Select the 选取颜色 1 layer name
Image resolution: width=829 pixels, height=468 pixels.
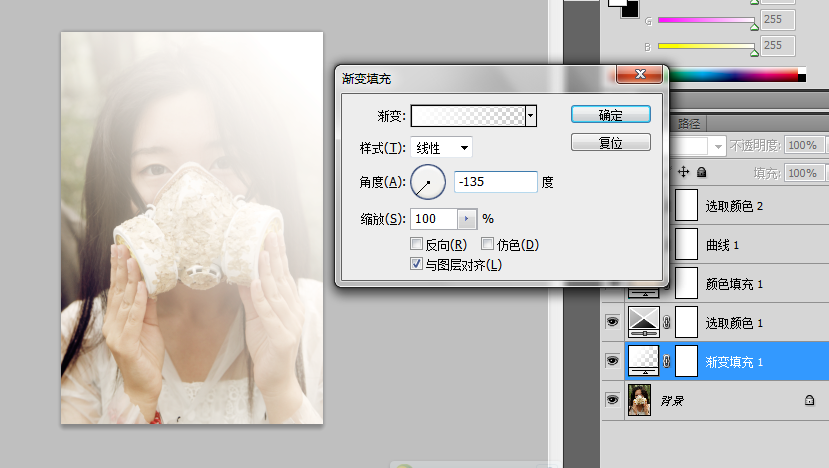pos(734,323)
